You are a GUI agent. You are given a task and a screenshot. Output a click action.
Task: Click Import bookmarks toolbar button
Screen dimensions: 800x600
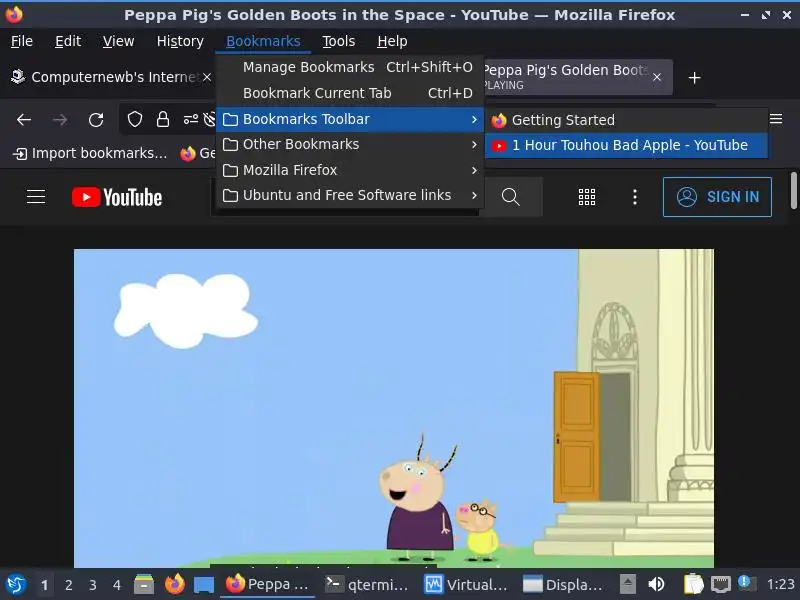point(89,153)
